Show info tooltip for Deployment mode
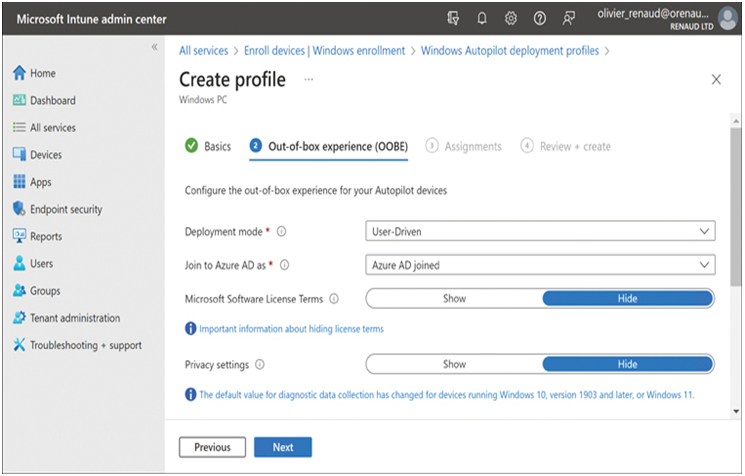 281,231
